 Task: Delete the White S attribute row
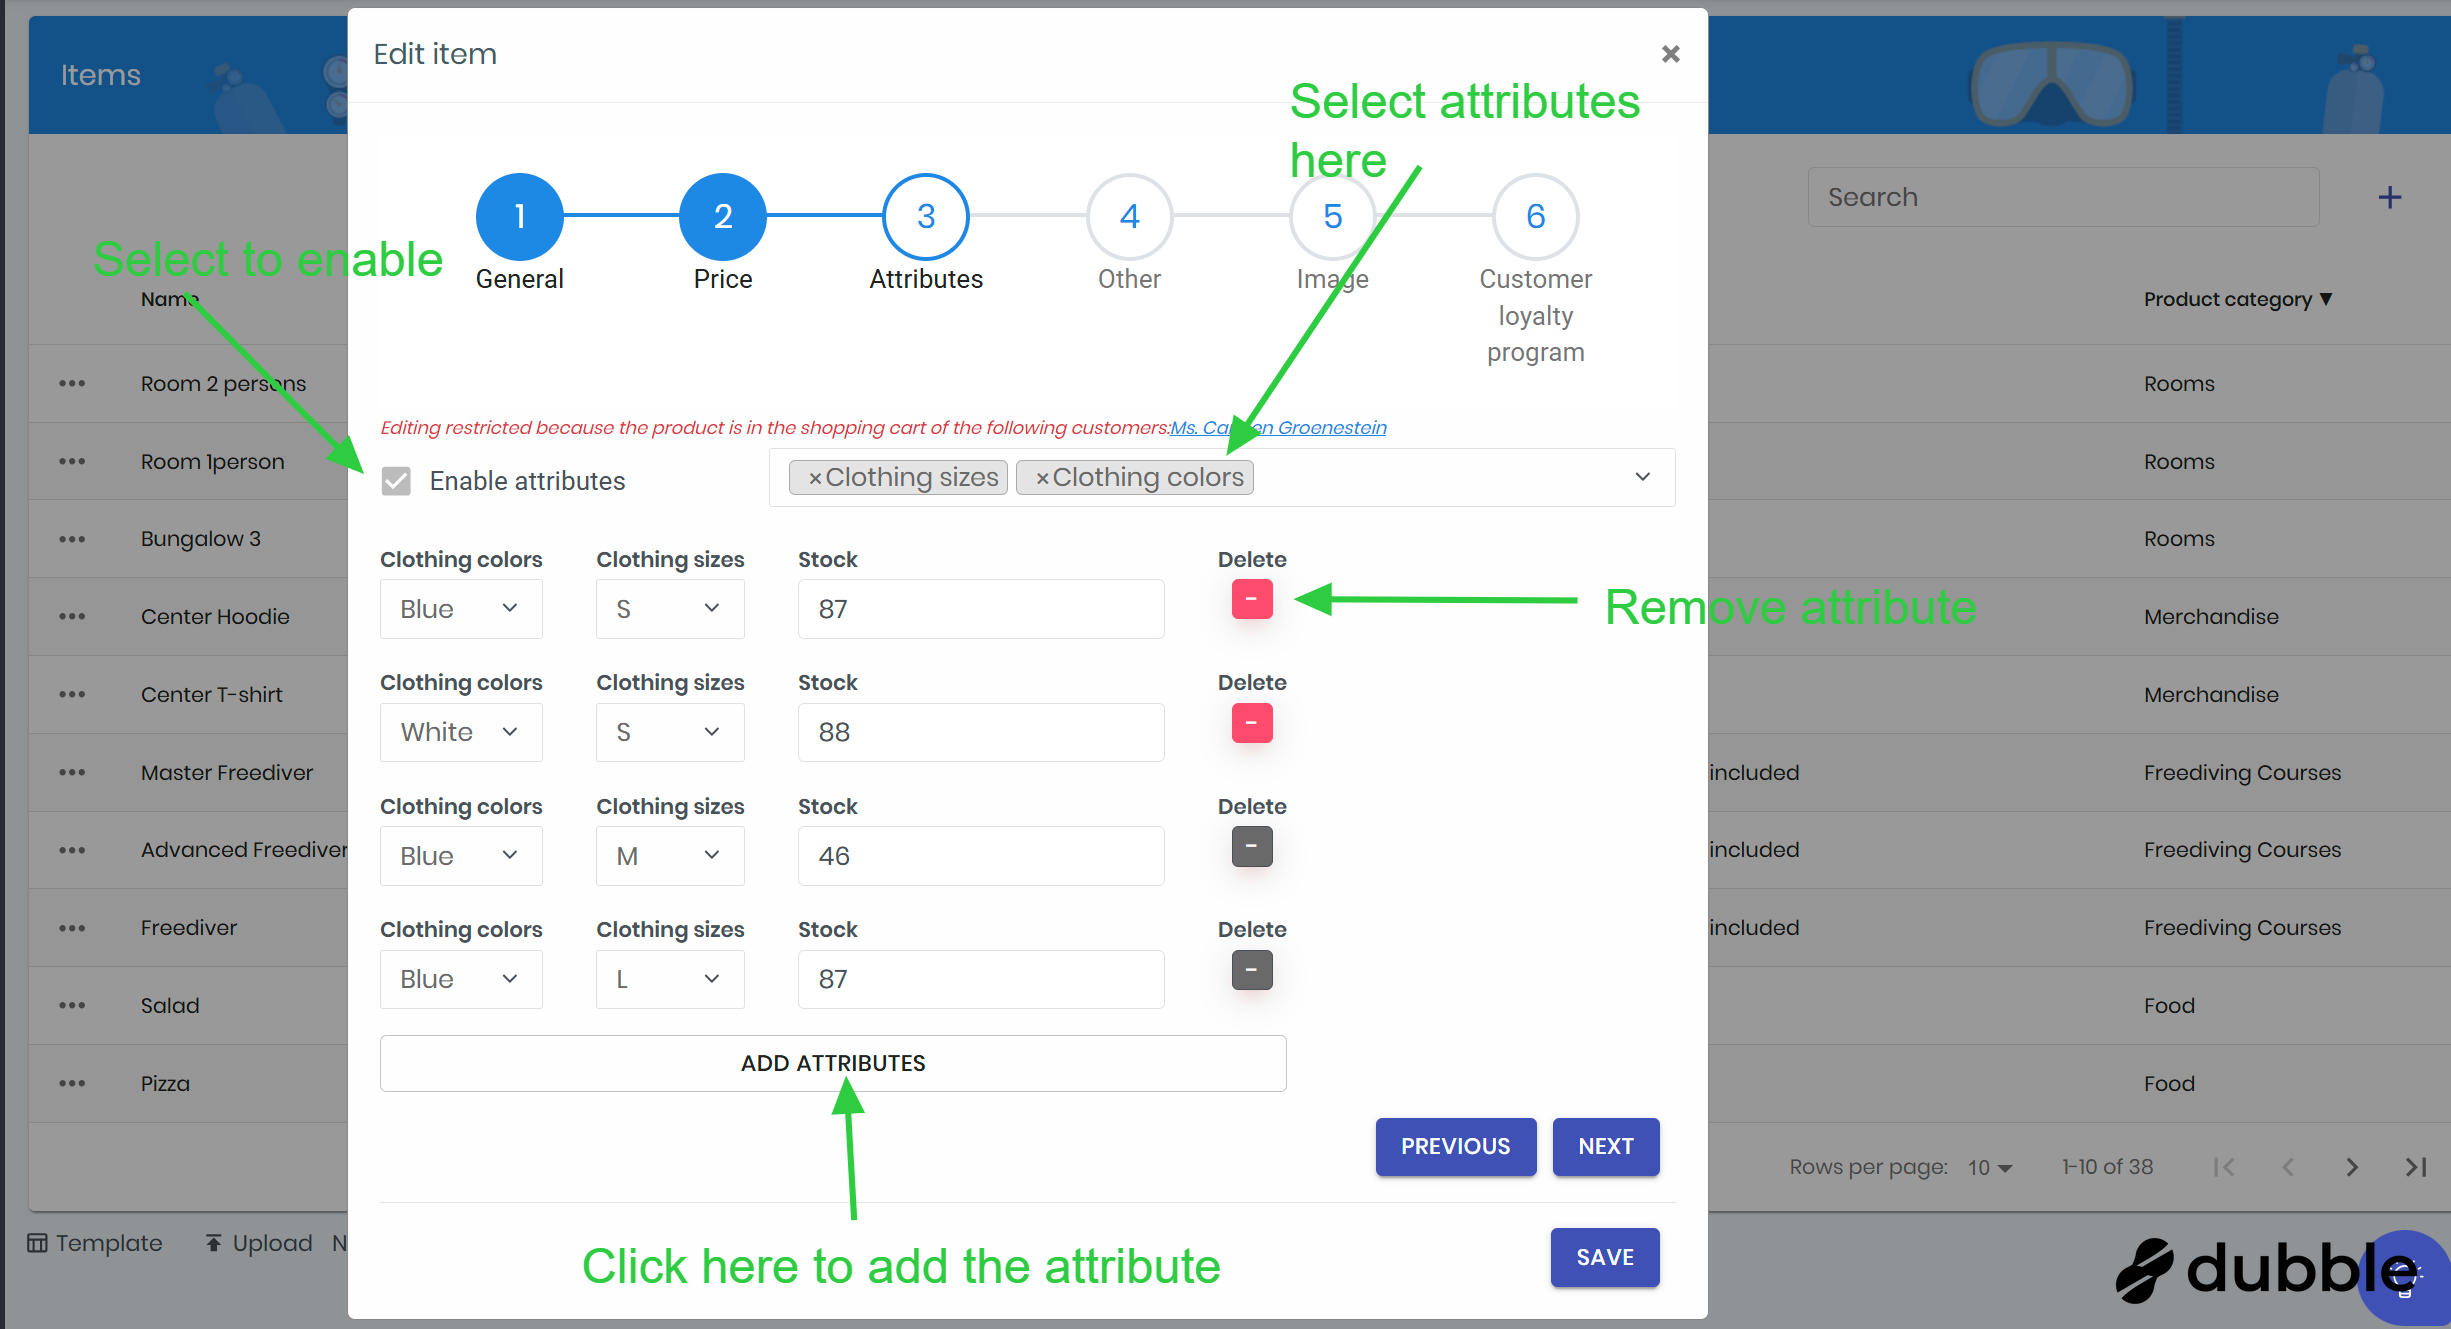pyautogui.click(x=1251, y=722)
